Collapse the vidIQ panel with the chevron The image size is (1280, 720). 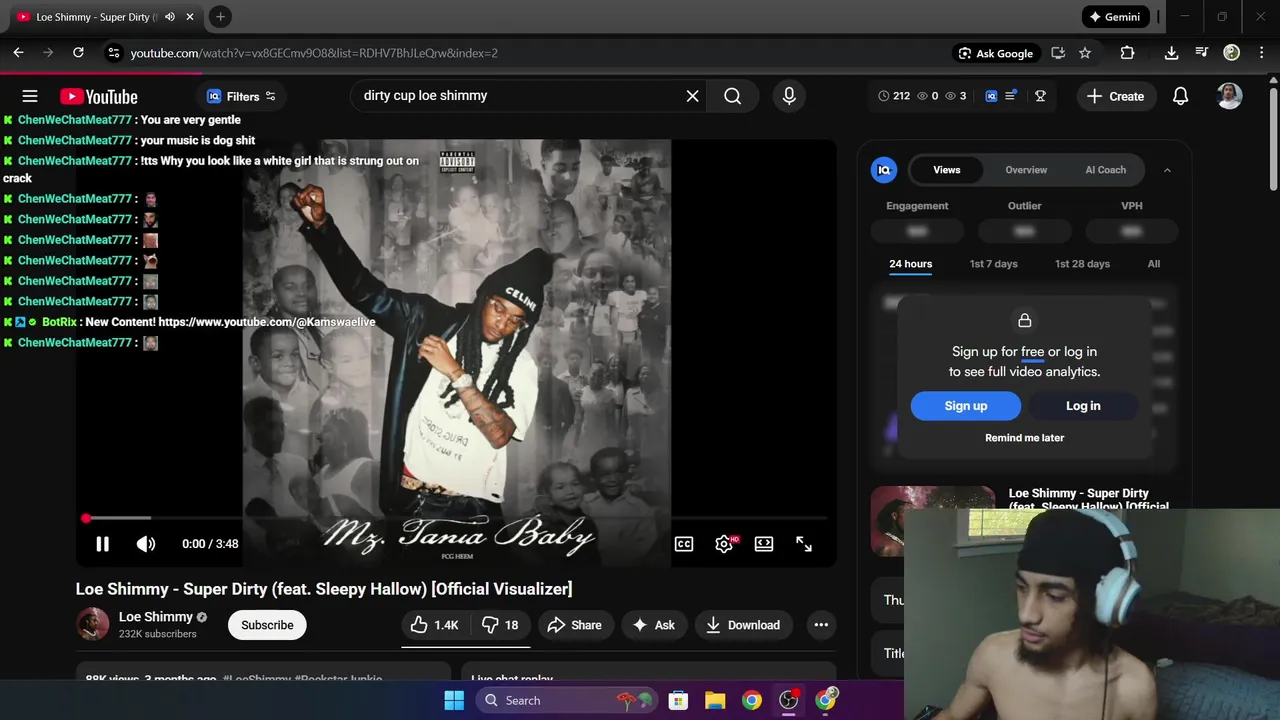click(1167, 170)
